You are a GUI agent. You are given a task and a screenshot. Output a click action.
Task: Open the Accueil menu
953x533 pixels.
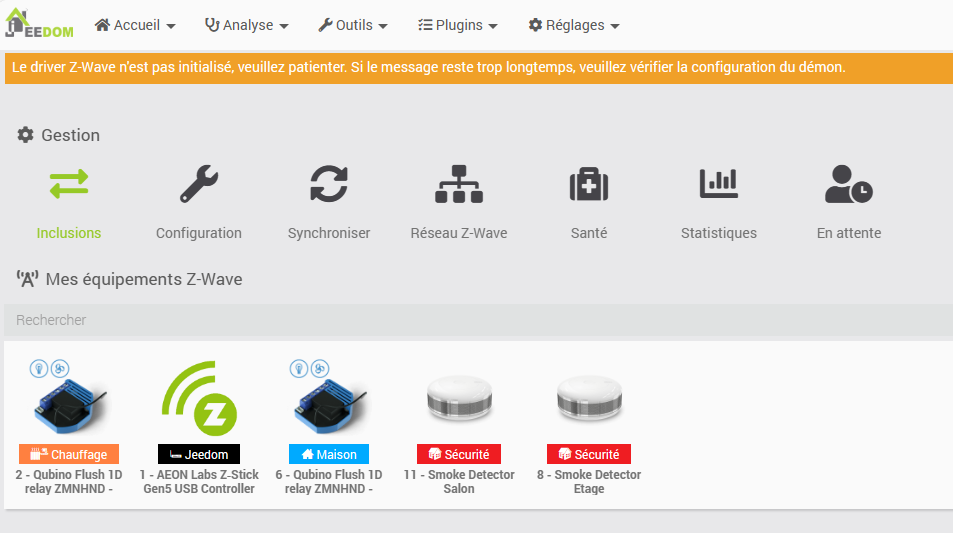click(x=135, y=25)
